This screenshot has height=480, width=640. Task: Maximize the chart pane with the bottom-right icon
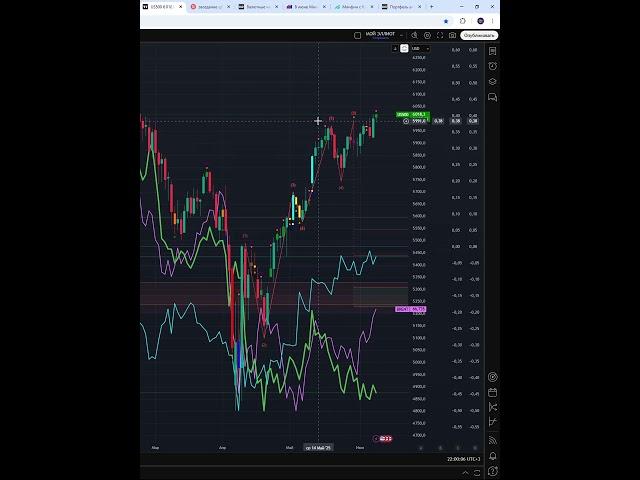(x=477, y=473)
